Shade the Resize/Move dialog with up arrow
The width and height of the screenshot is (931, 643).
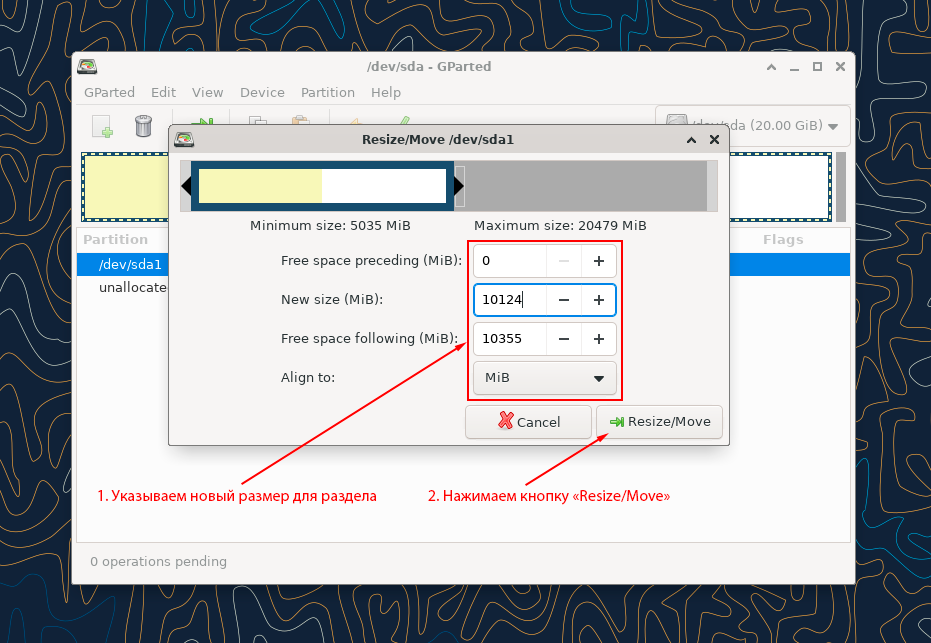(691, 140)
